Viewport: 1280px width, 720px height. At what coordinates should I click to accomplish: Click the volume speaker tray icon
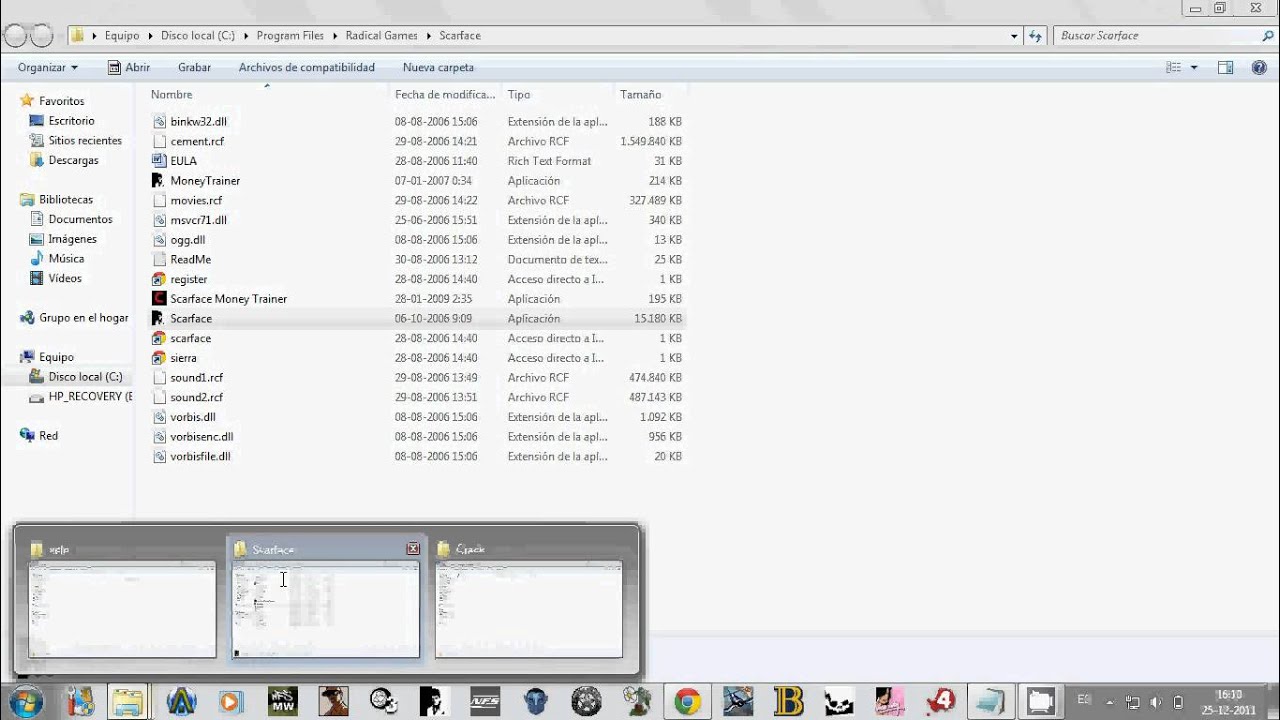click(1156, 702)
